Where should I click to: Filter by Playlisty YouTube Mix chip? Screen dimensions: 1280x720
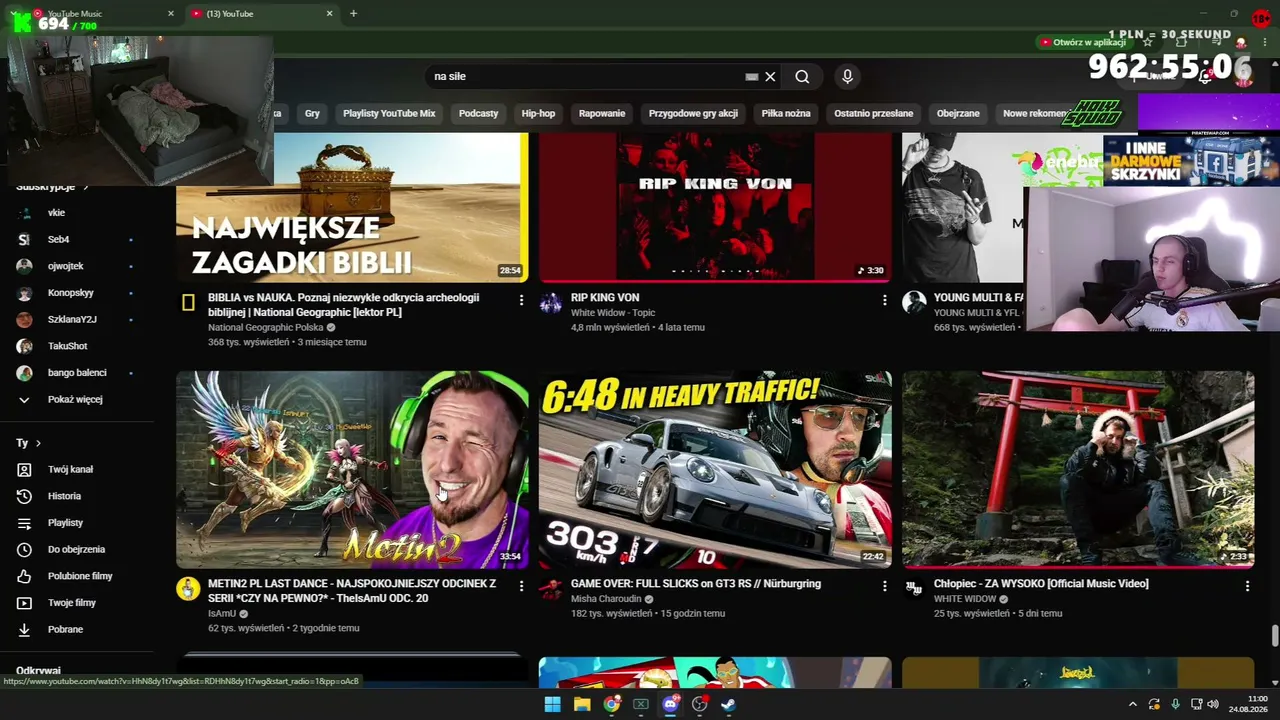389,113
